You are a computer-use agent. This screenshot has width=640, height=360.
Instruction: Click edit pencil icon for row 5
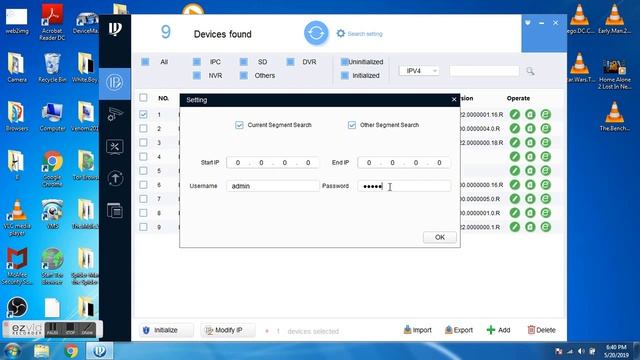pyautogui.click(x=515, y=171)
